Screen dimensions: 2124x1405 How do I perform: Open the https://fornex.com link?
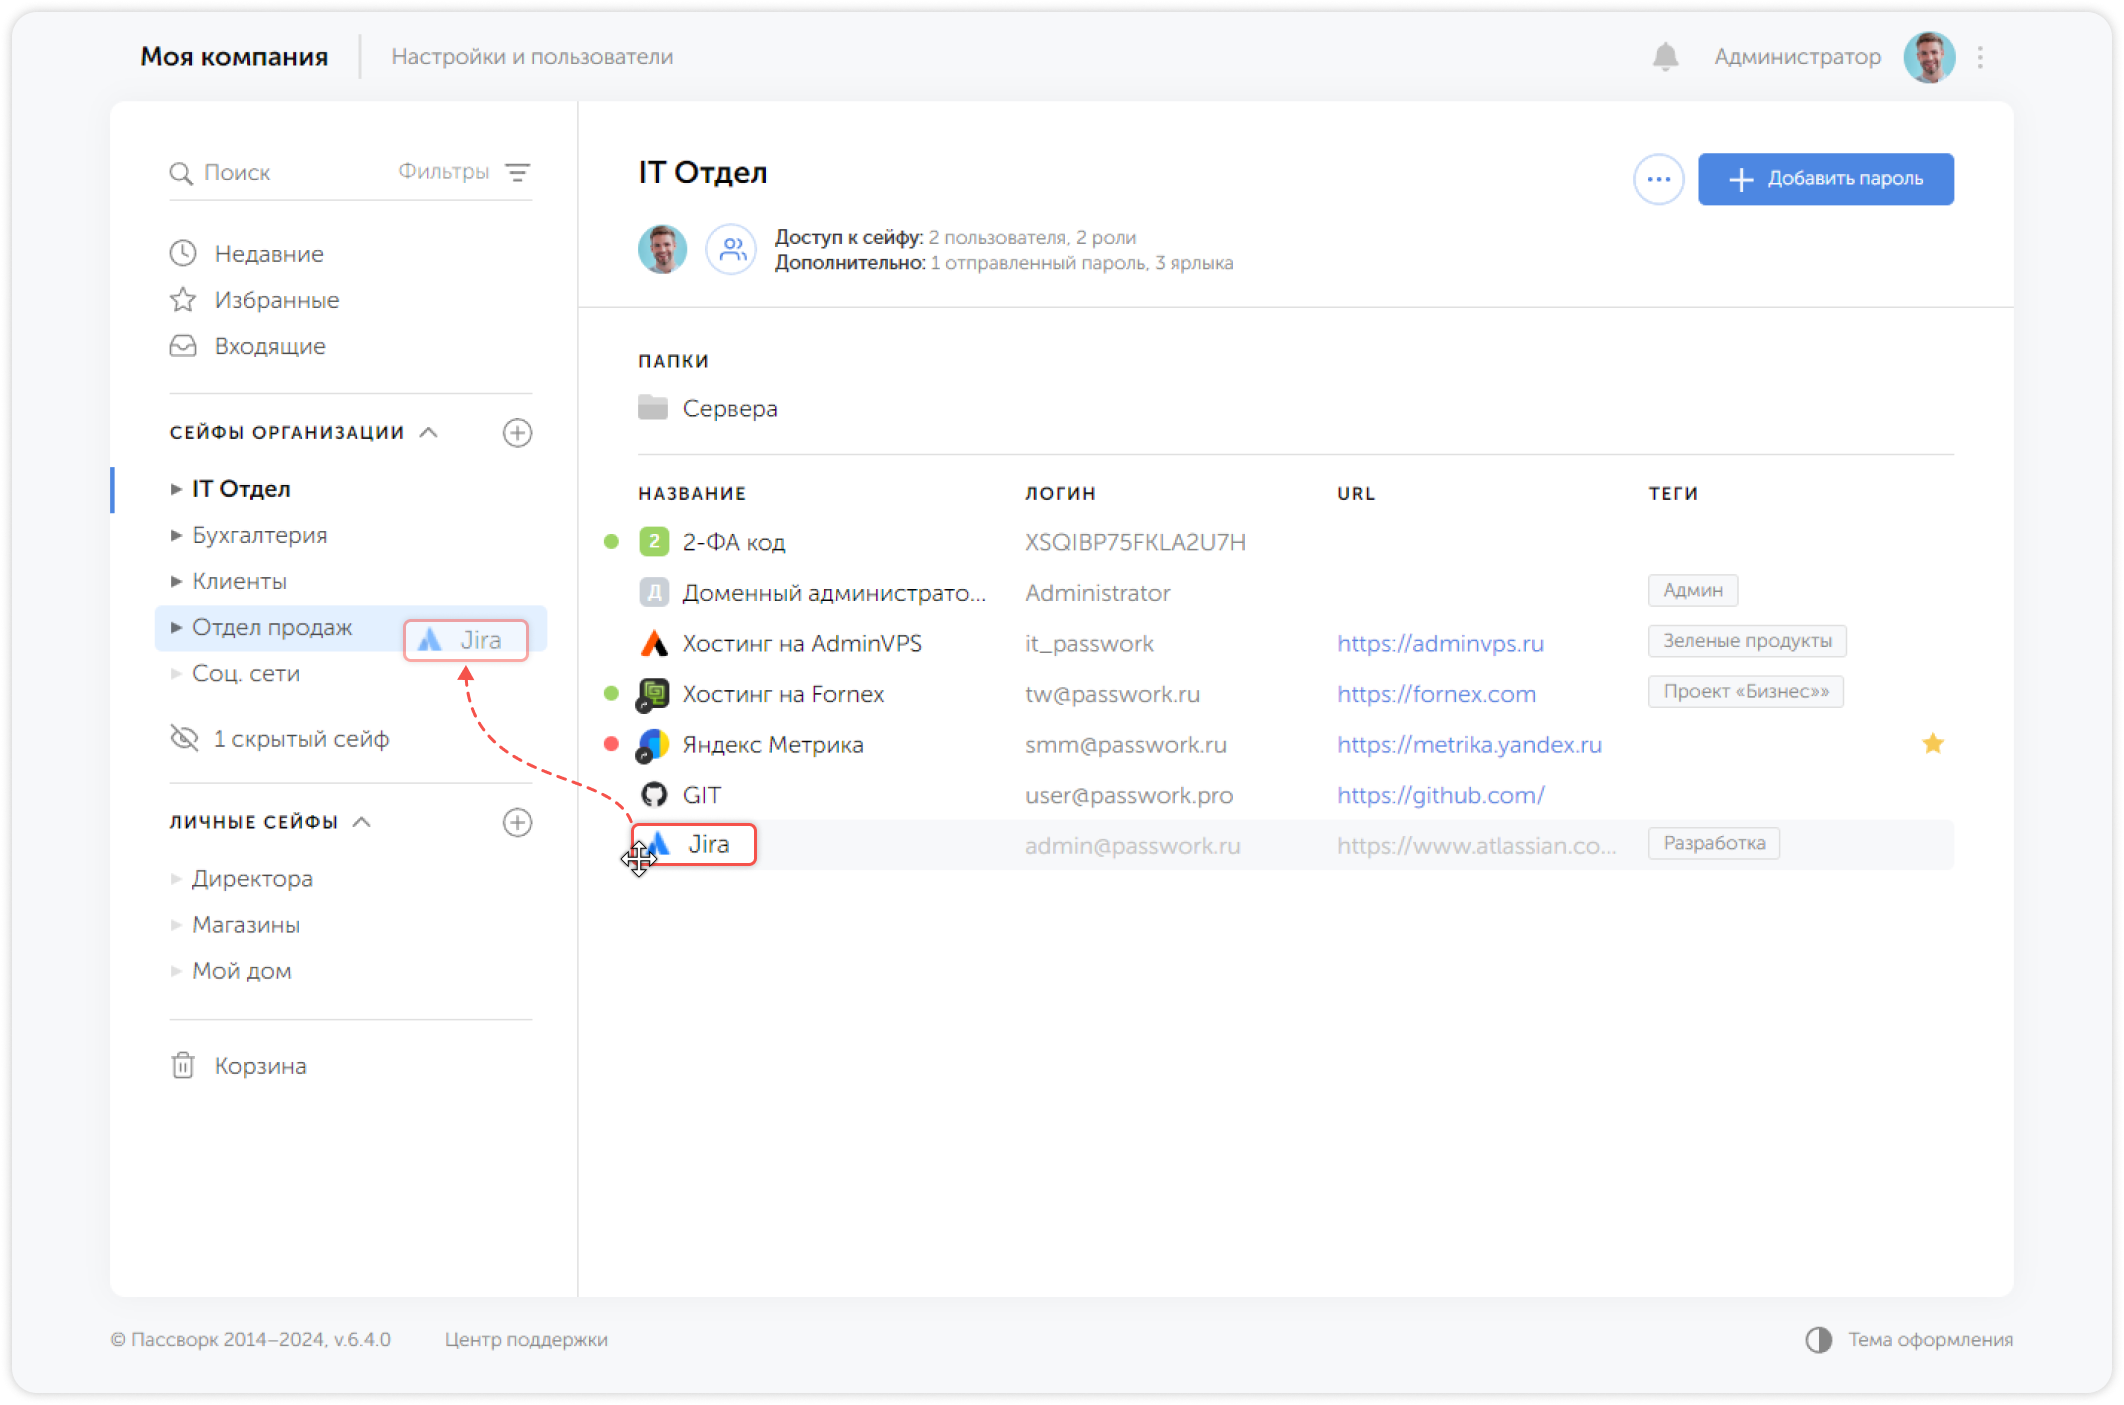1436,694
